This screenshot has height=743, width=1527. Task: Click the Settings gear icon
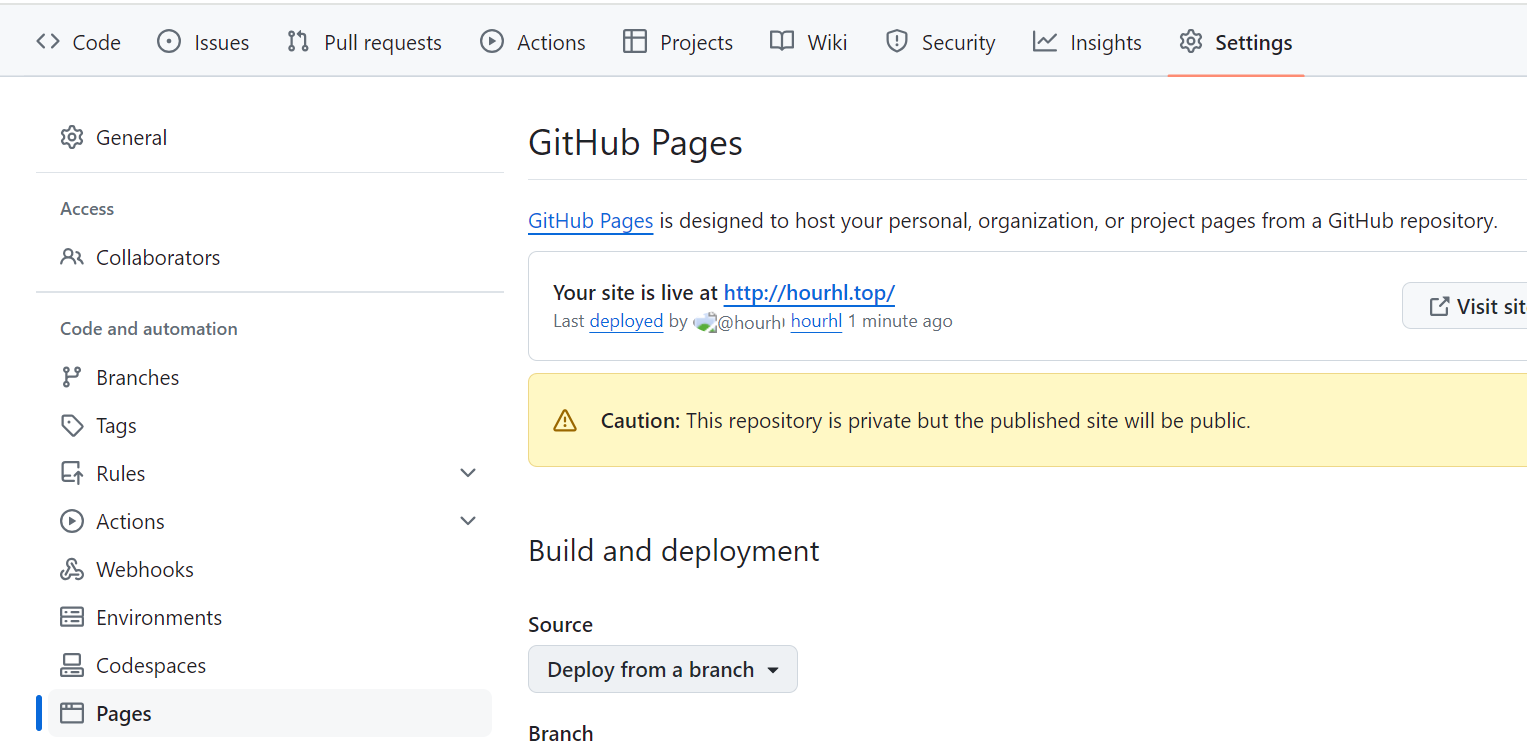coord(1190,41)
